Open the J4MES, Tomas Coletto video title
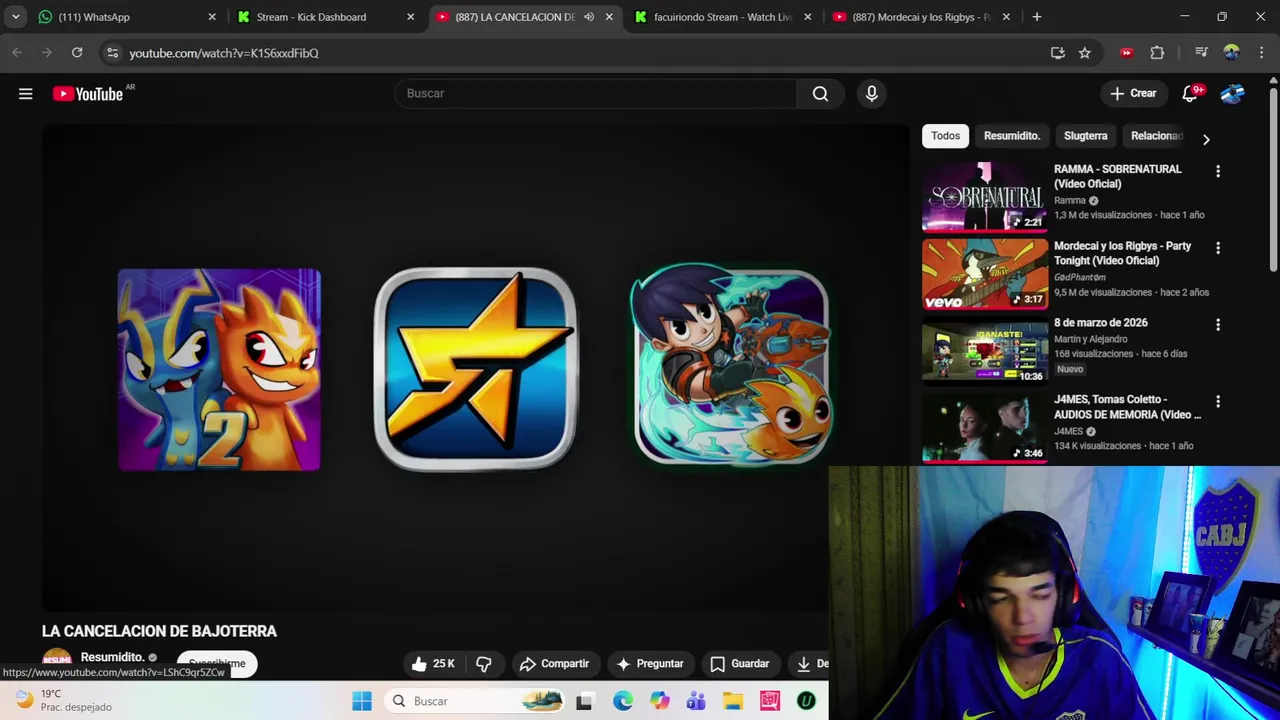Screen dimensions: 1280x720 click(1127, 407)
